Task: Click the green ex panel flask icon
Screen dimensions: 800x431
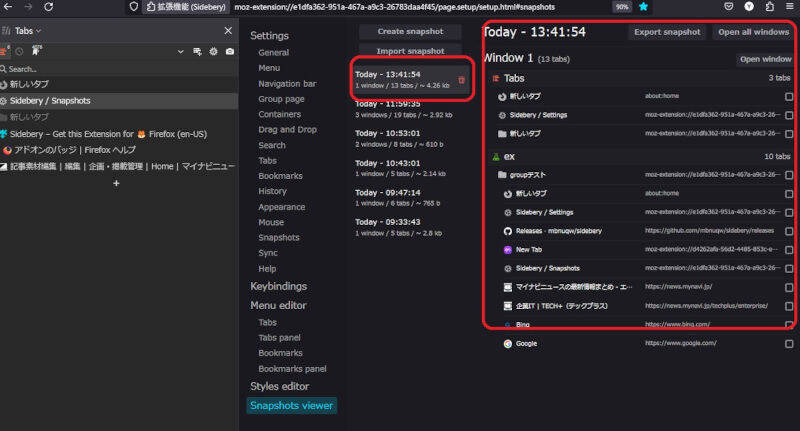Action: coord(495,157)
